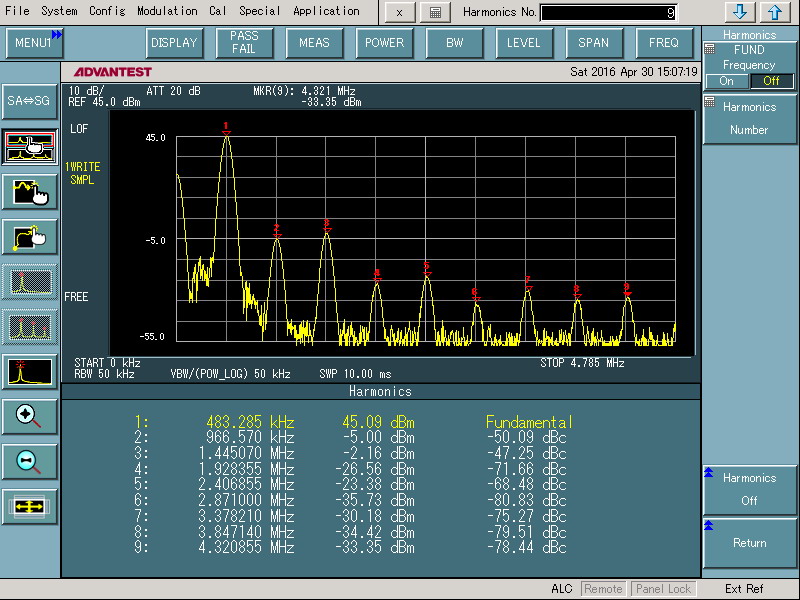Expand the MENU1 button
800x600 pixels.
click(35, 43)
